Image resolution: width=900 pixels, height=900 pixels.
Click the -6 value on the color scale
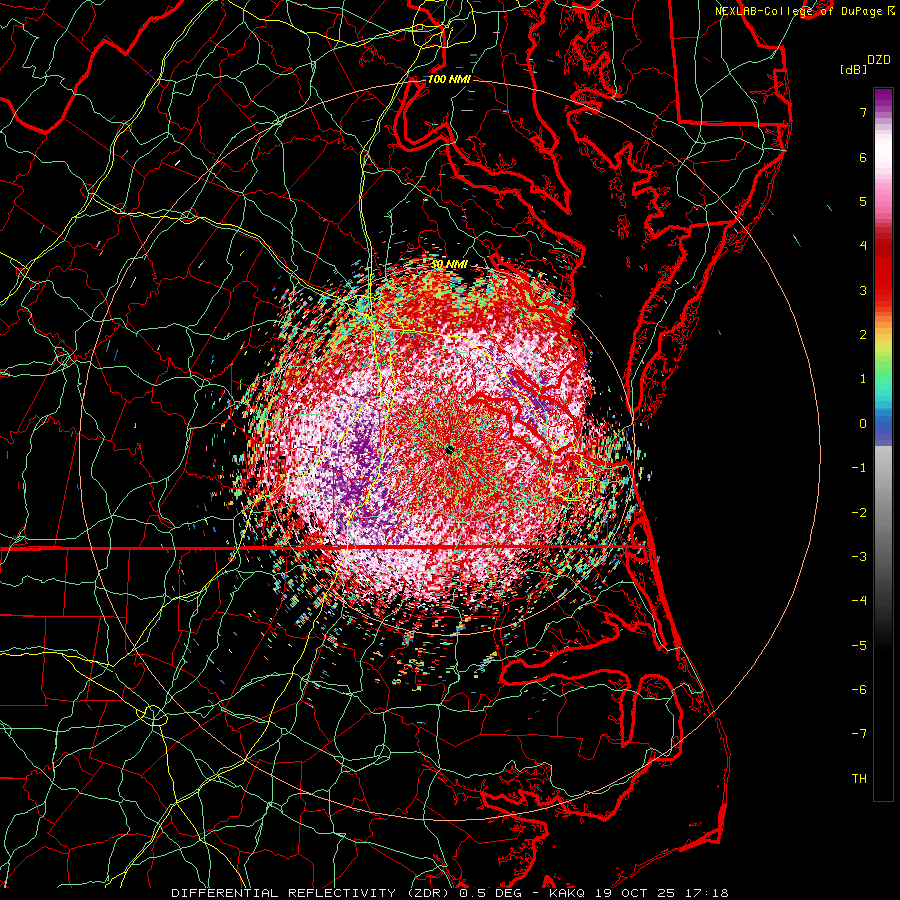859,689
